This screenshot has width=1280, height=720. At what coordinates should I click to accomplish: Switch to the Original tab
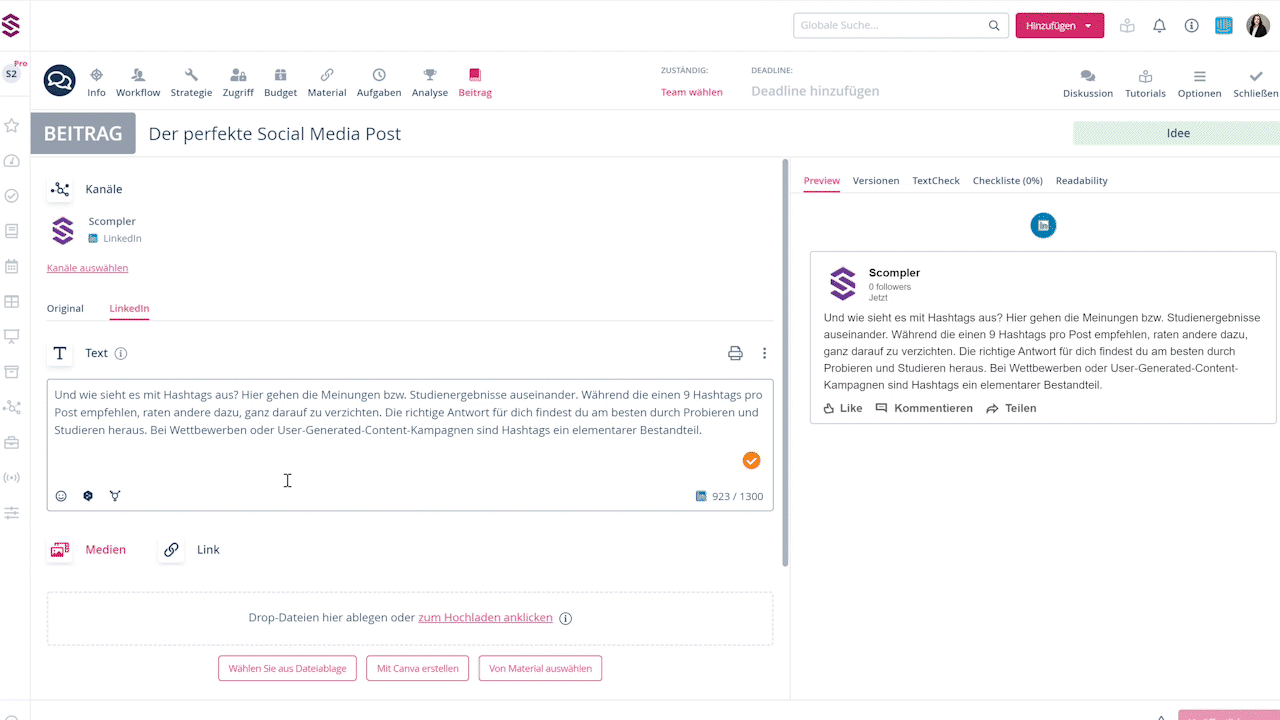[65, 308]
